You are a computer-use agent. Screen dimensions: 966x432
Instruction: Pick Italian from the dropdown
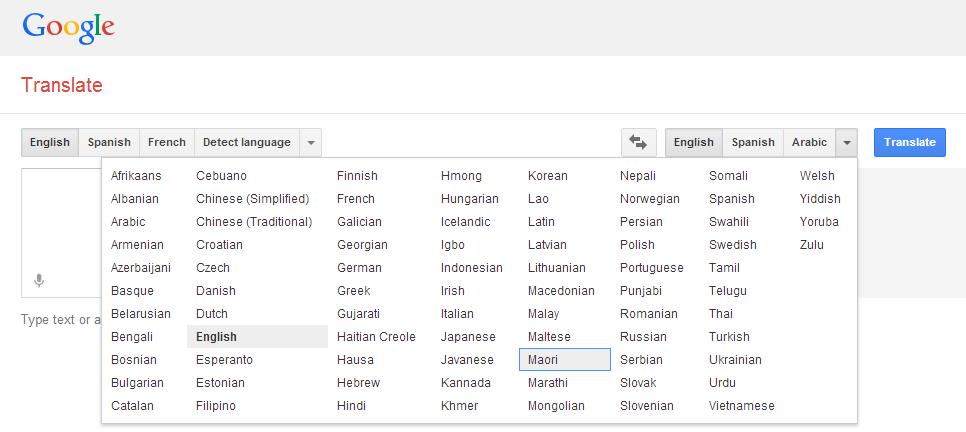coord(457,314)
